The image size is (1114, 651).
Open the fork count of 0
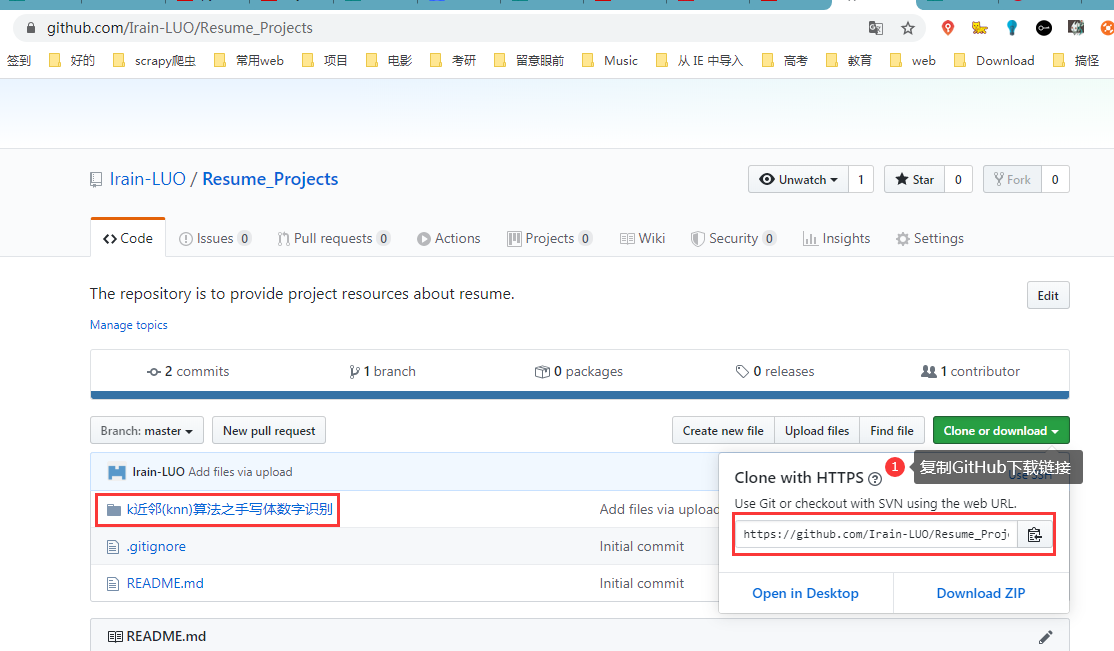click(1055, 180)
